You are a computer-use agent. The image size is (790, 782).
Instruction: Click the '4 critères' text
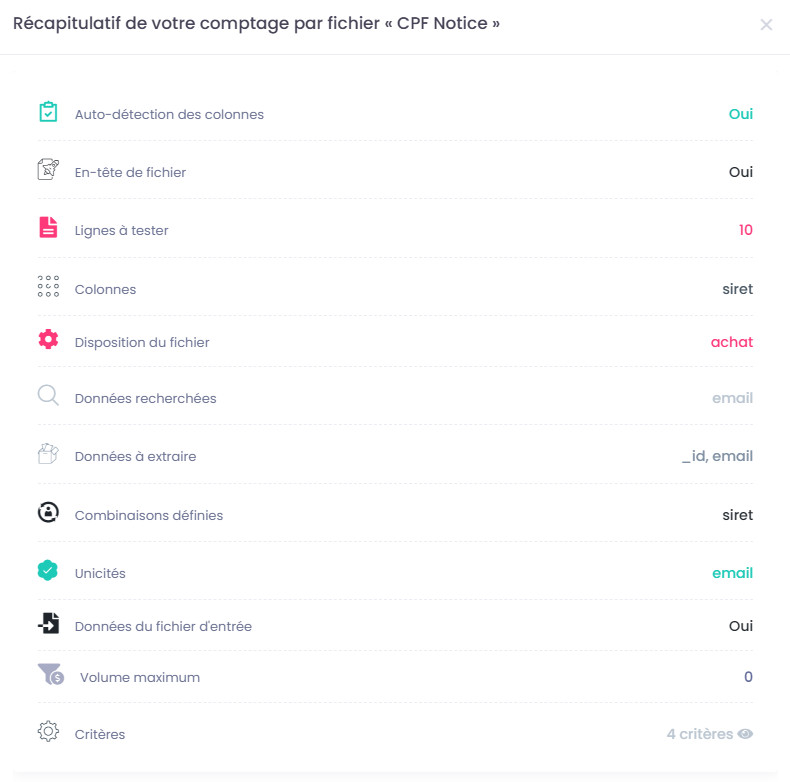[699, 734]
